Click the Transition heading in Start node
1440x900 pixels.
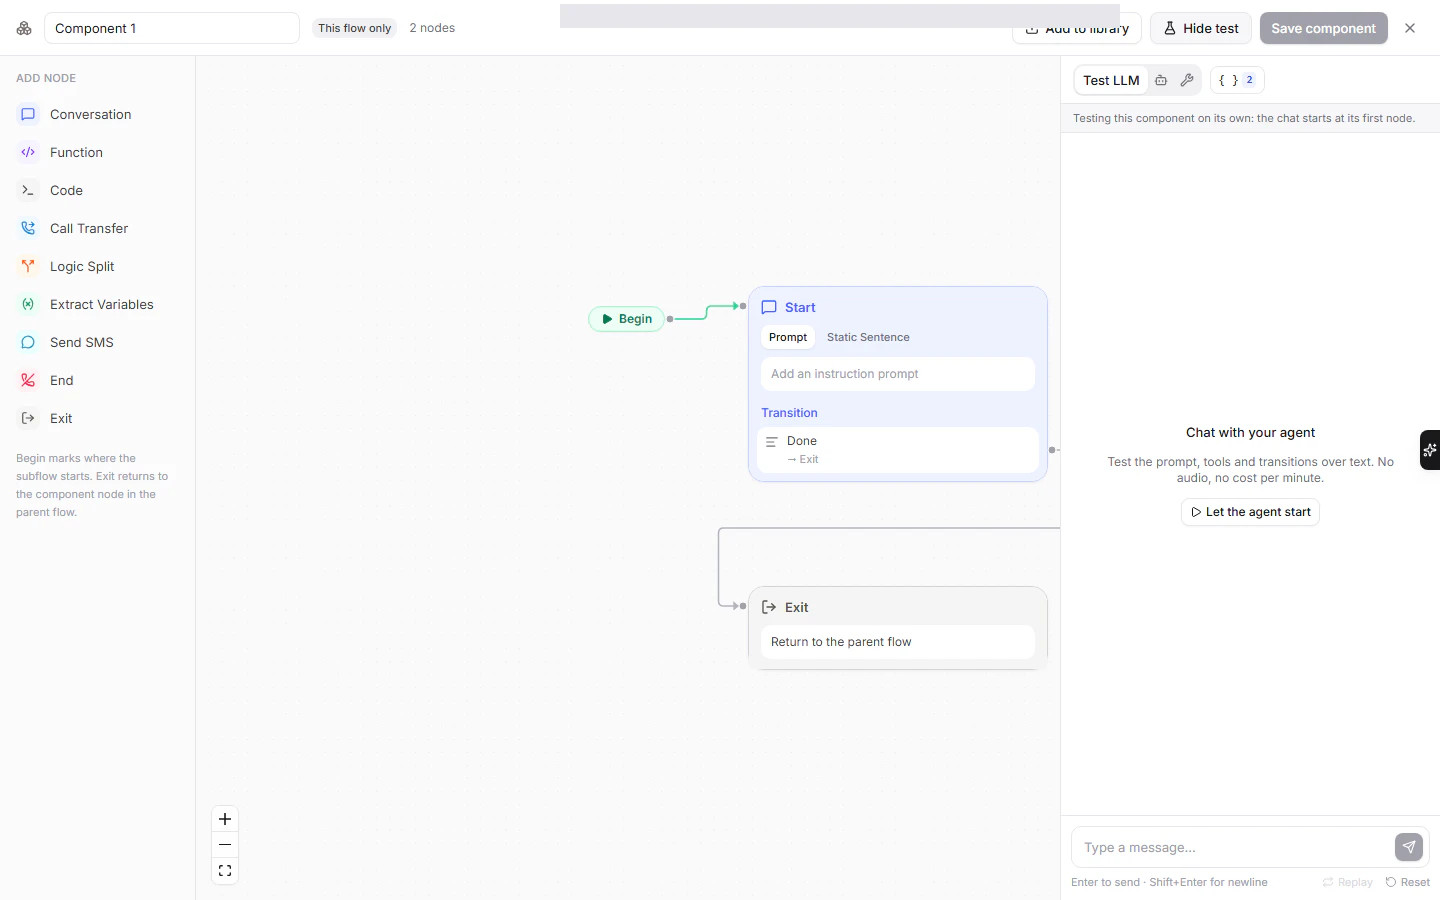(789, 413)
